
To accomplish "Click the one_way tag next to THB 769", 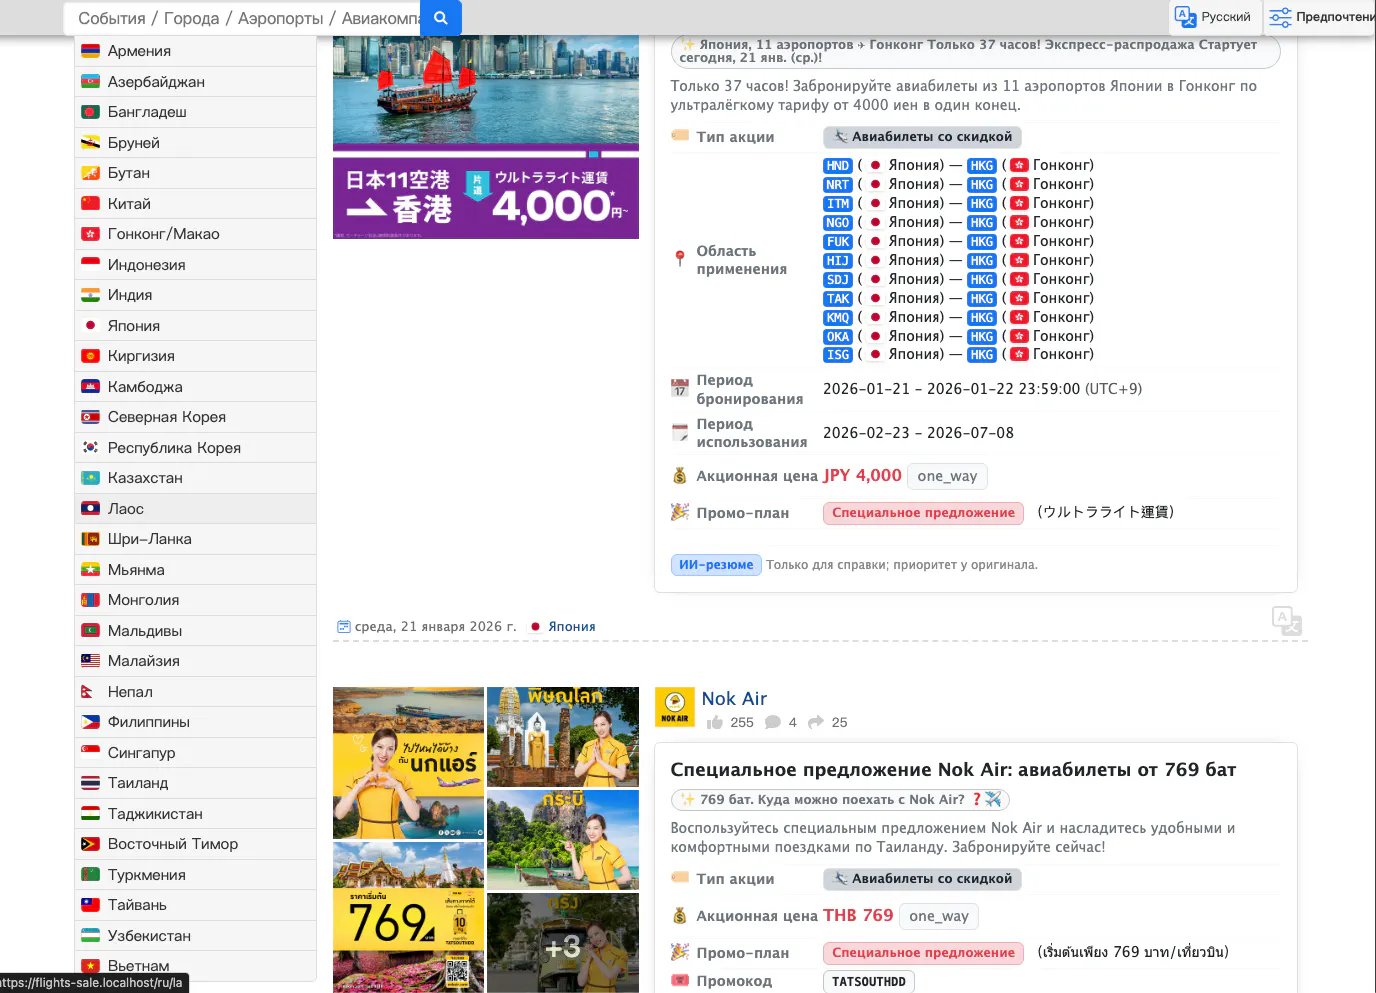I will pyautogui.click(x=939, y=916).
